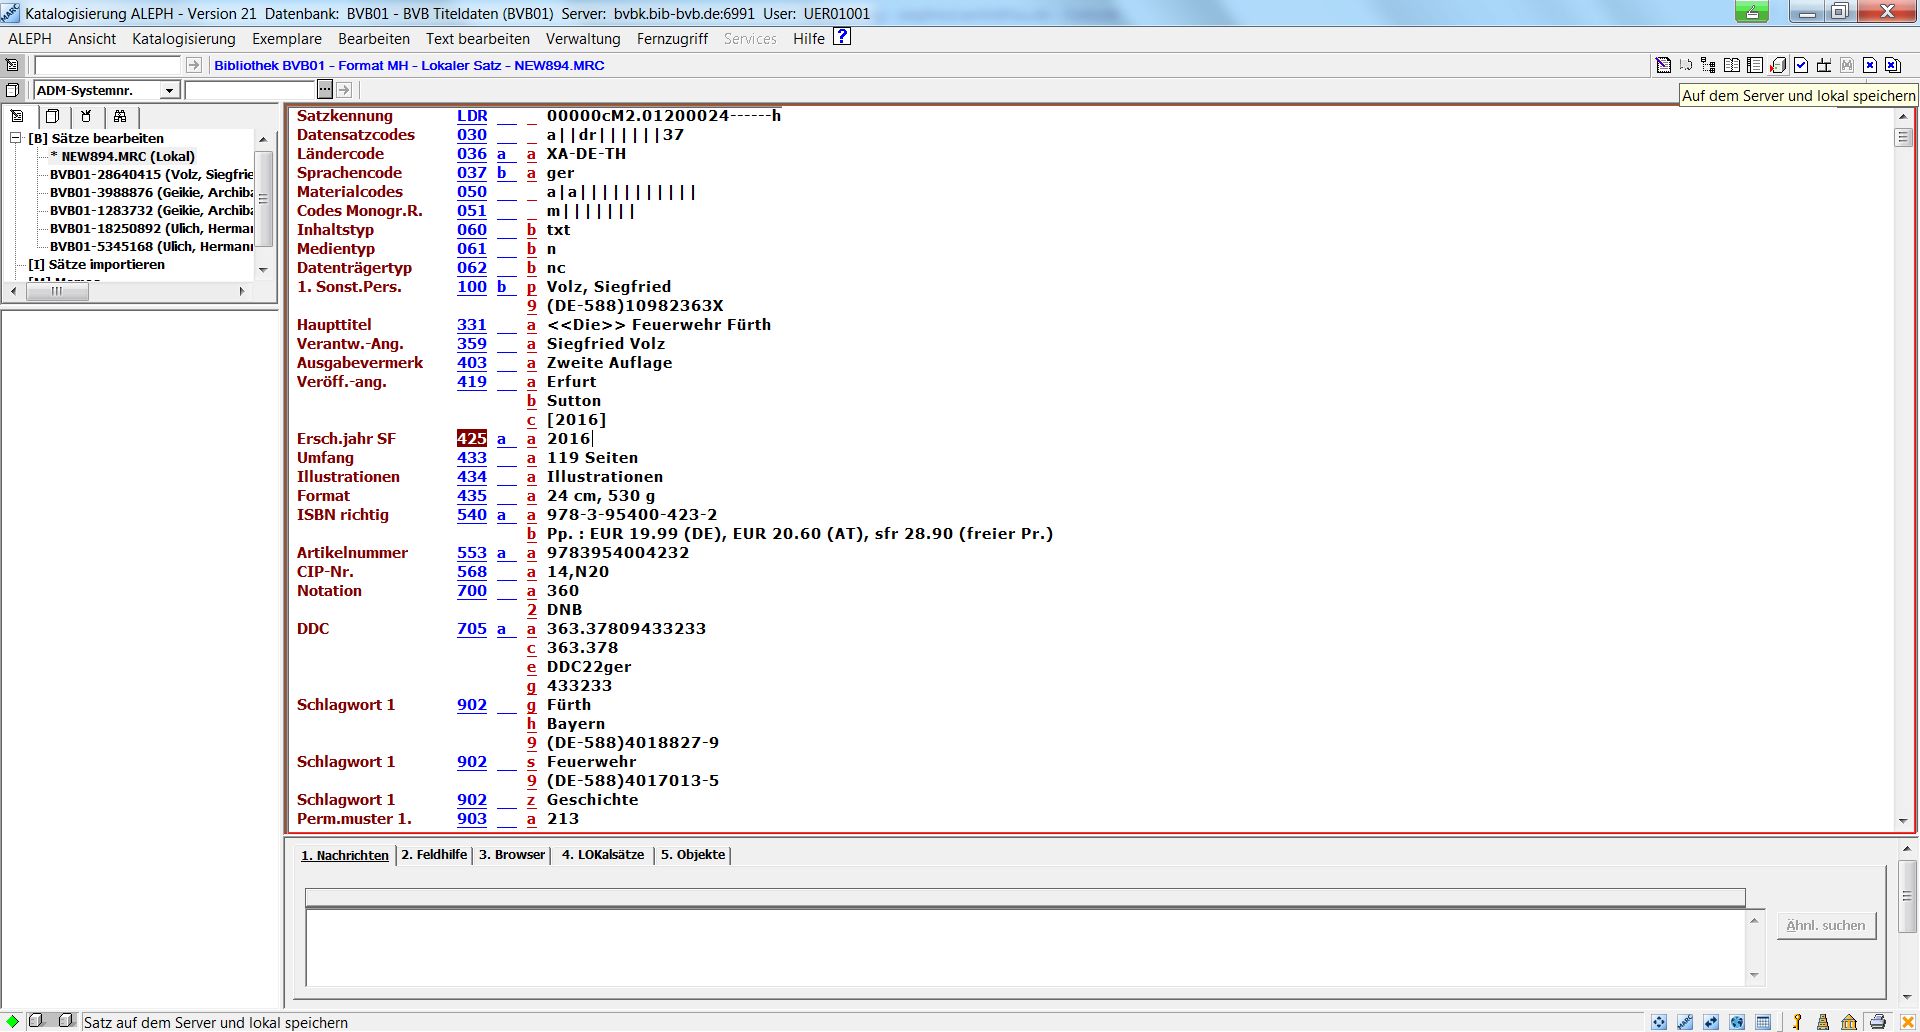Viewport: 1920px width, 1032px height.
Task: Click the library building icon in status bar
Action: [x=1849, y=1022]
